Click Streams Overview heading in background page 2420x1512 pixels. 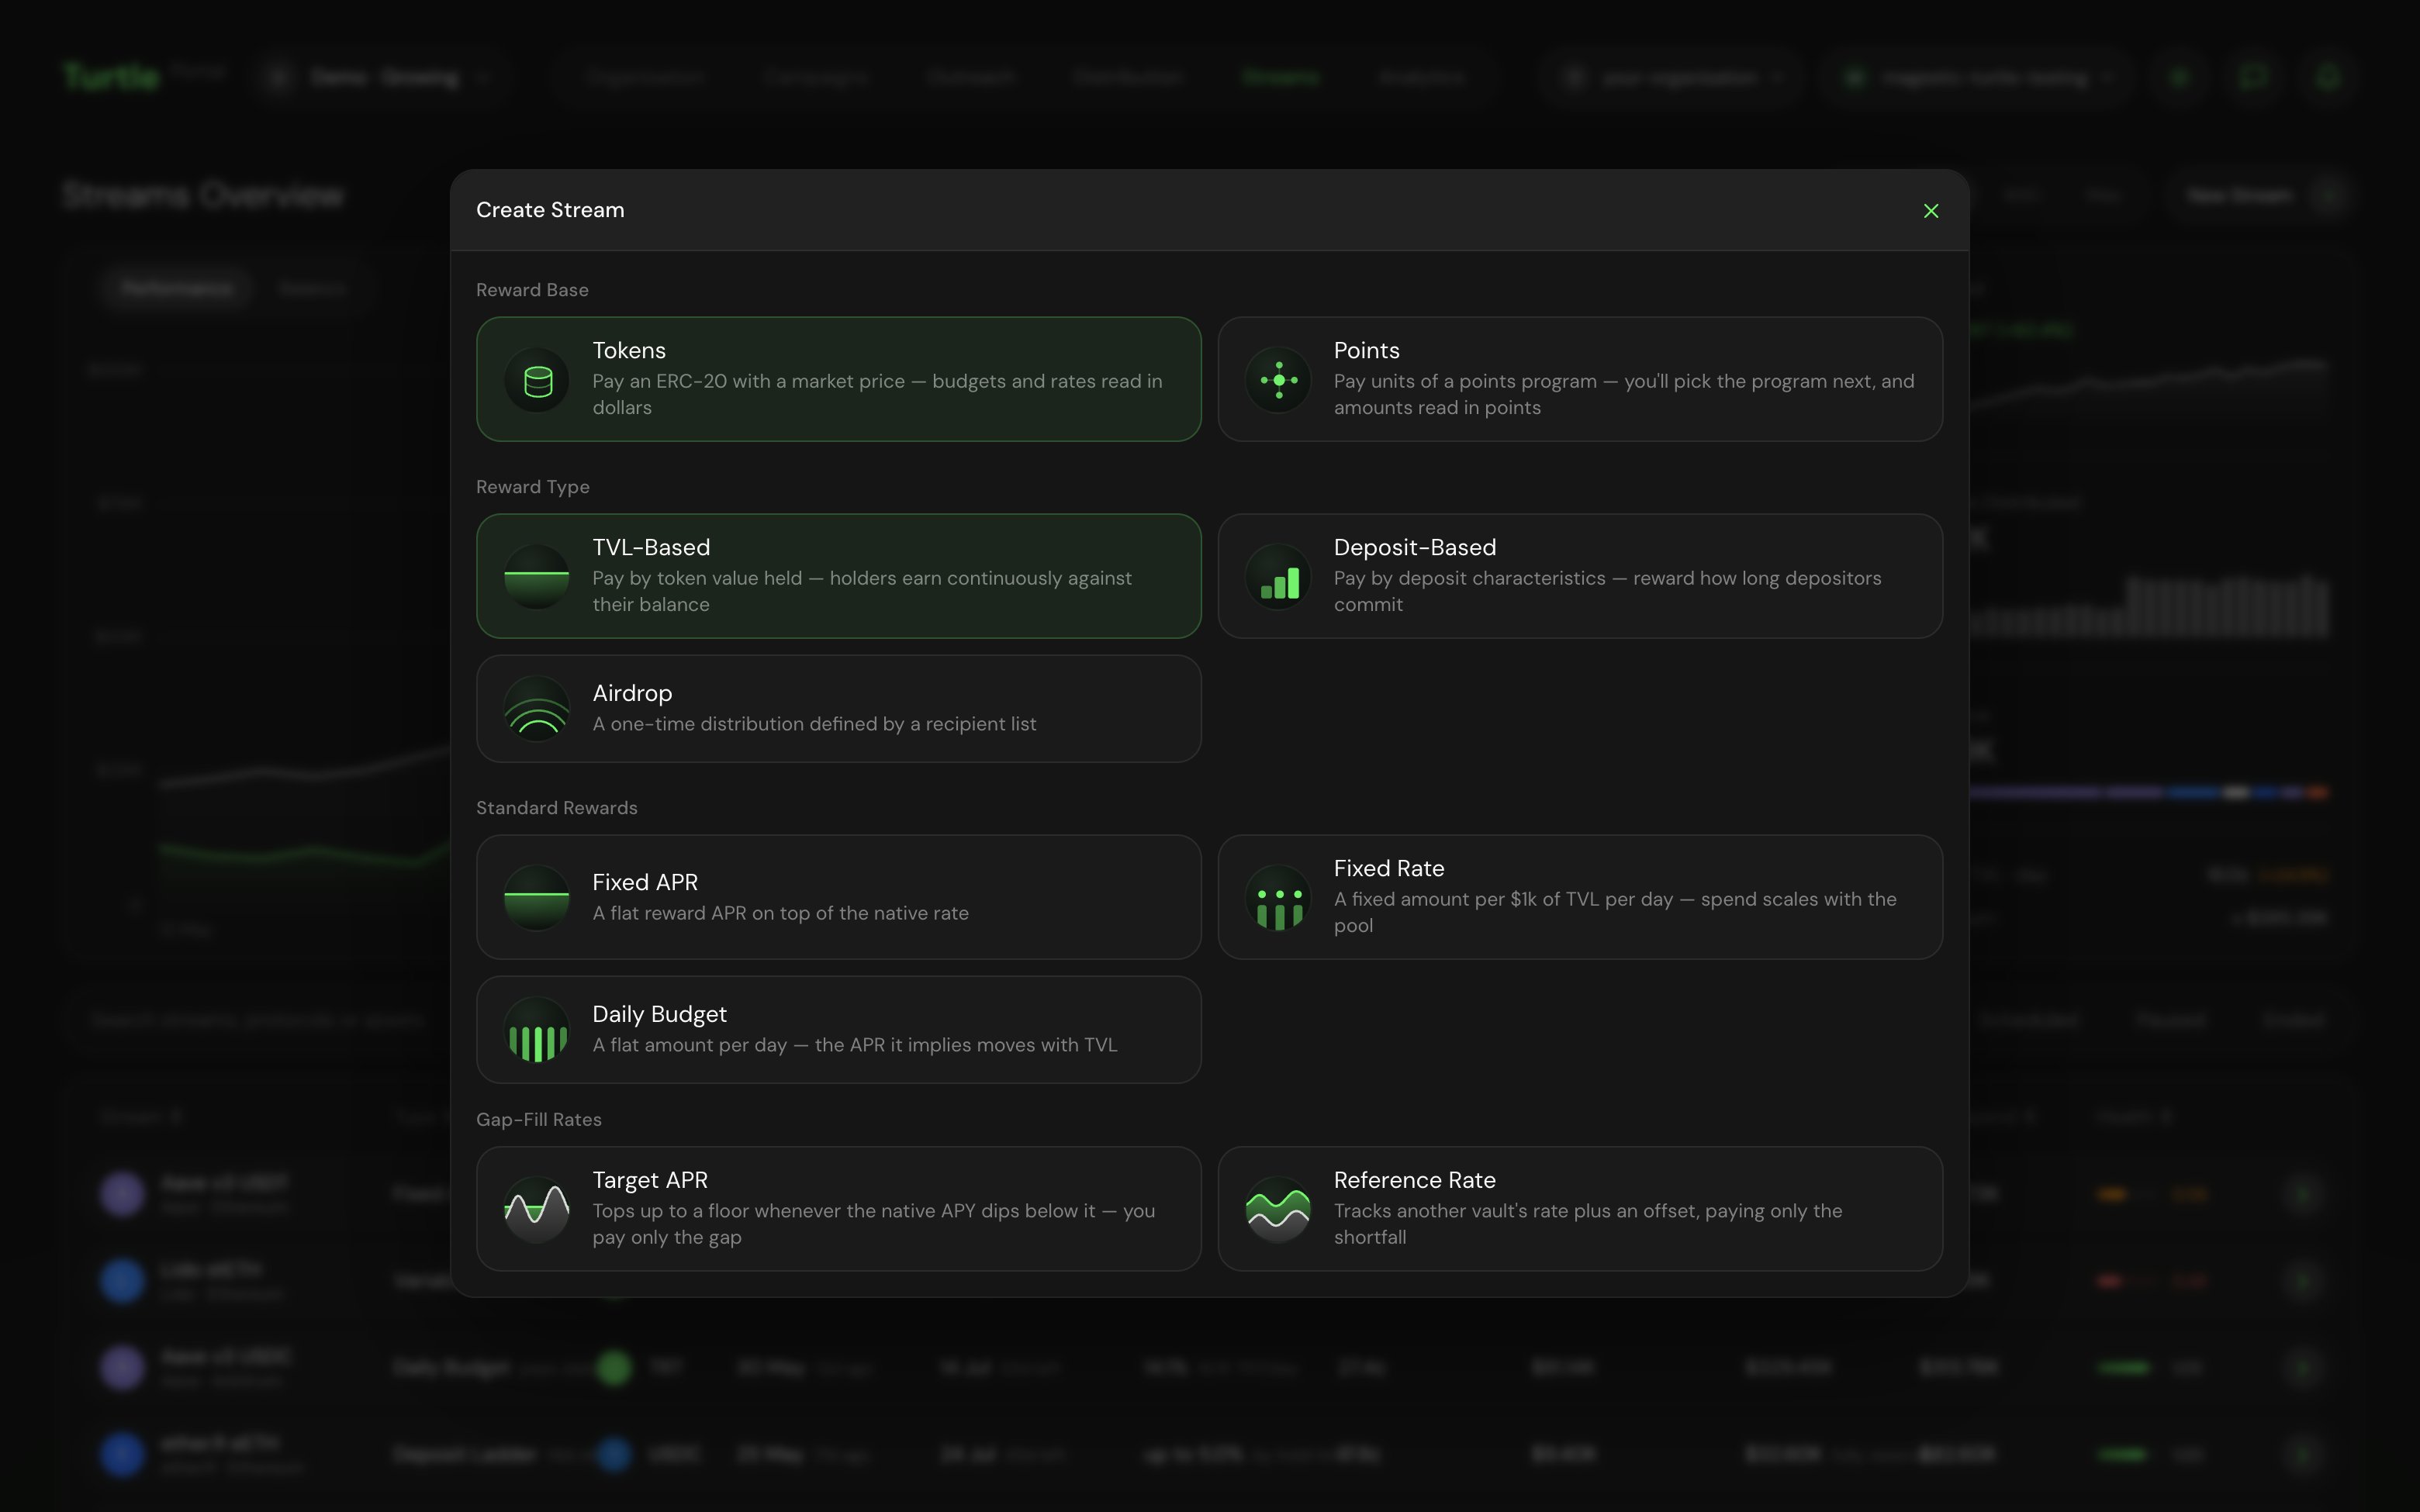click(203, 195)
